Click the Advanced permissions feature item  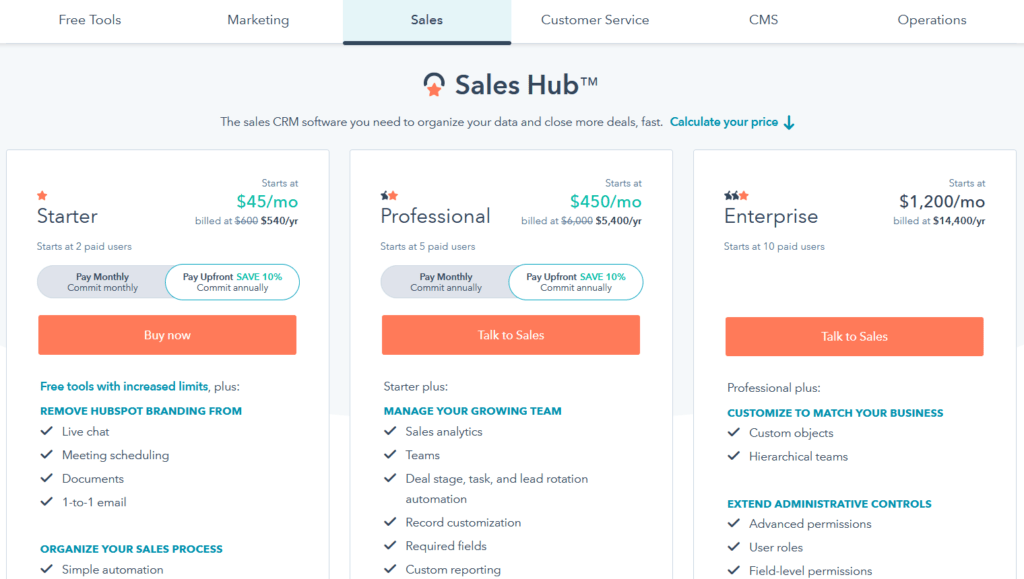pos(810,524)
